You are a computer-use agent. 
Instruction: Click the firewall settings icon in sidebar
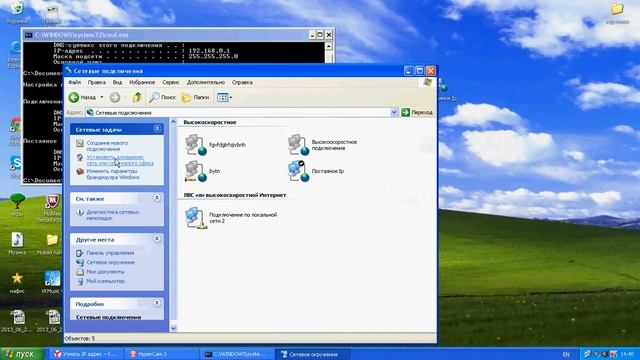point(80,172)
